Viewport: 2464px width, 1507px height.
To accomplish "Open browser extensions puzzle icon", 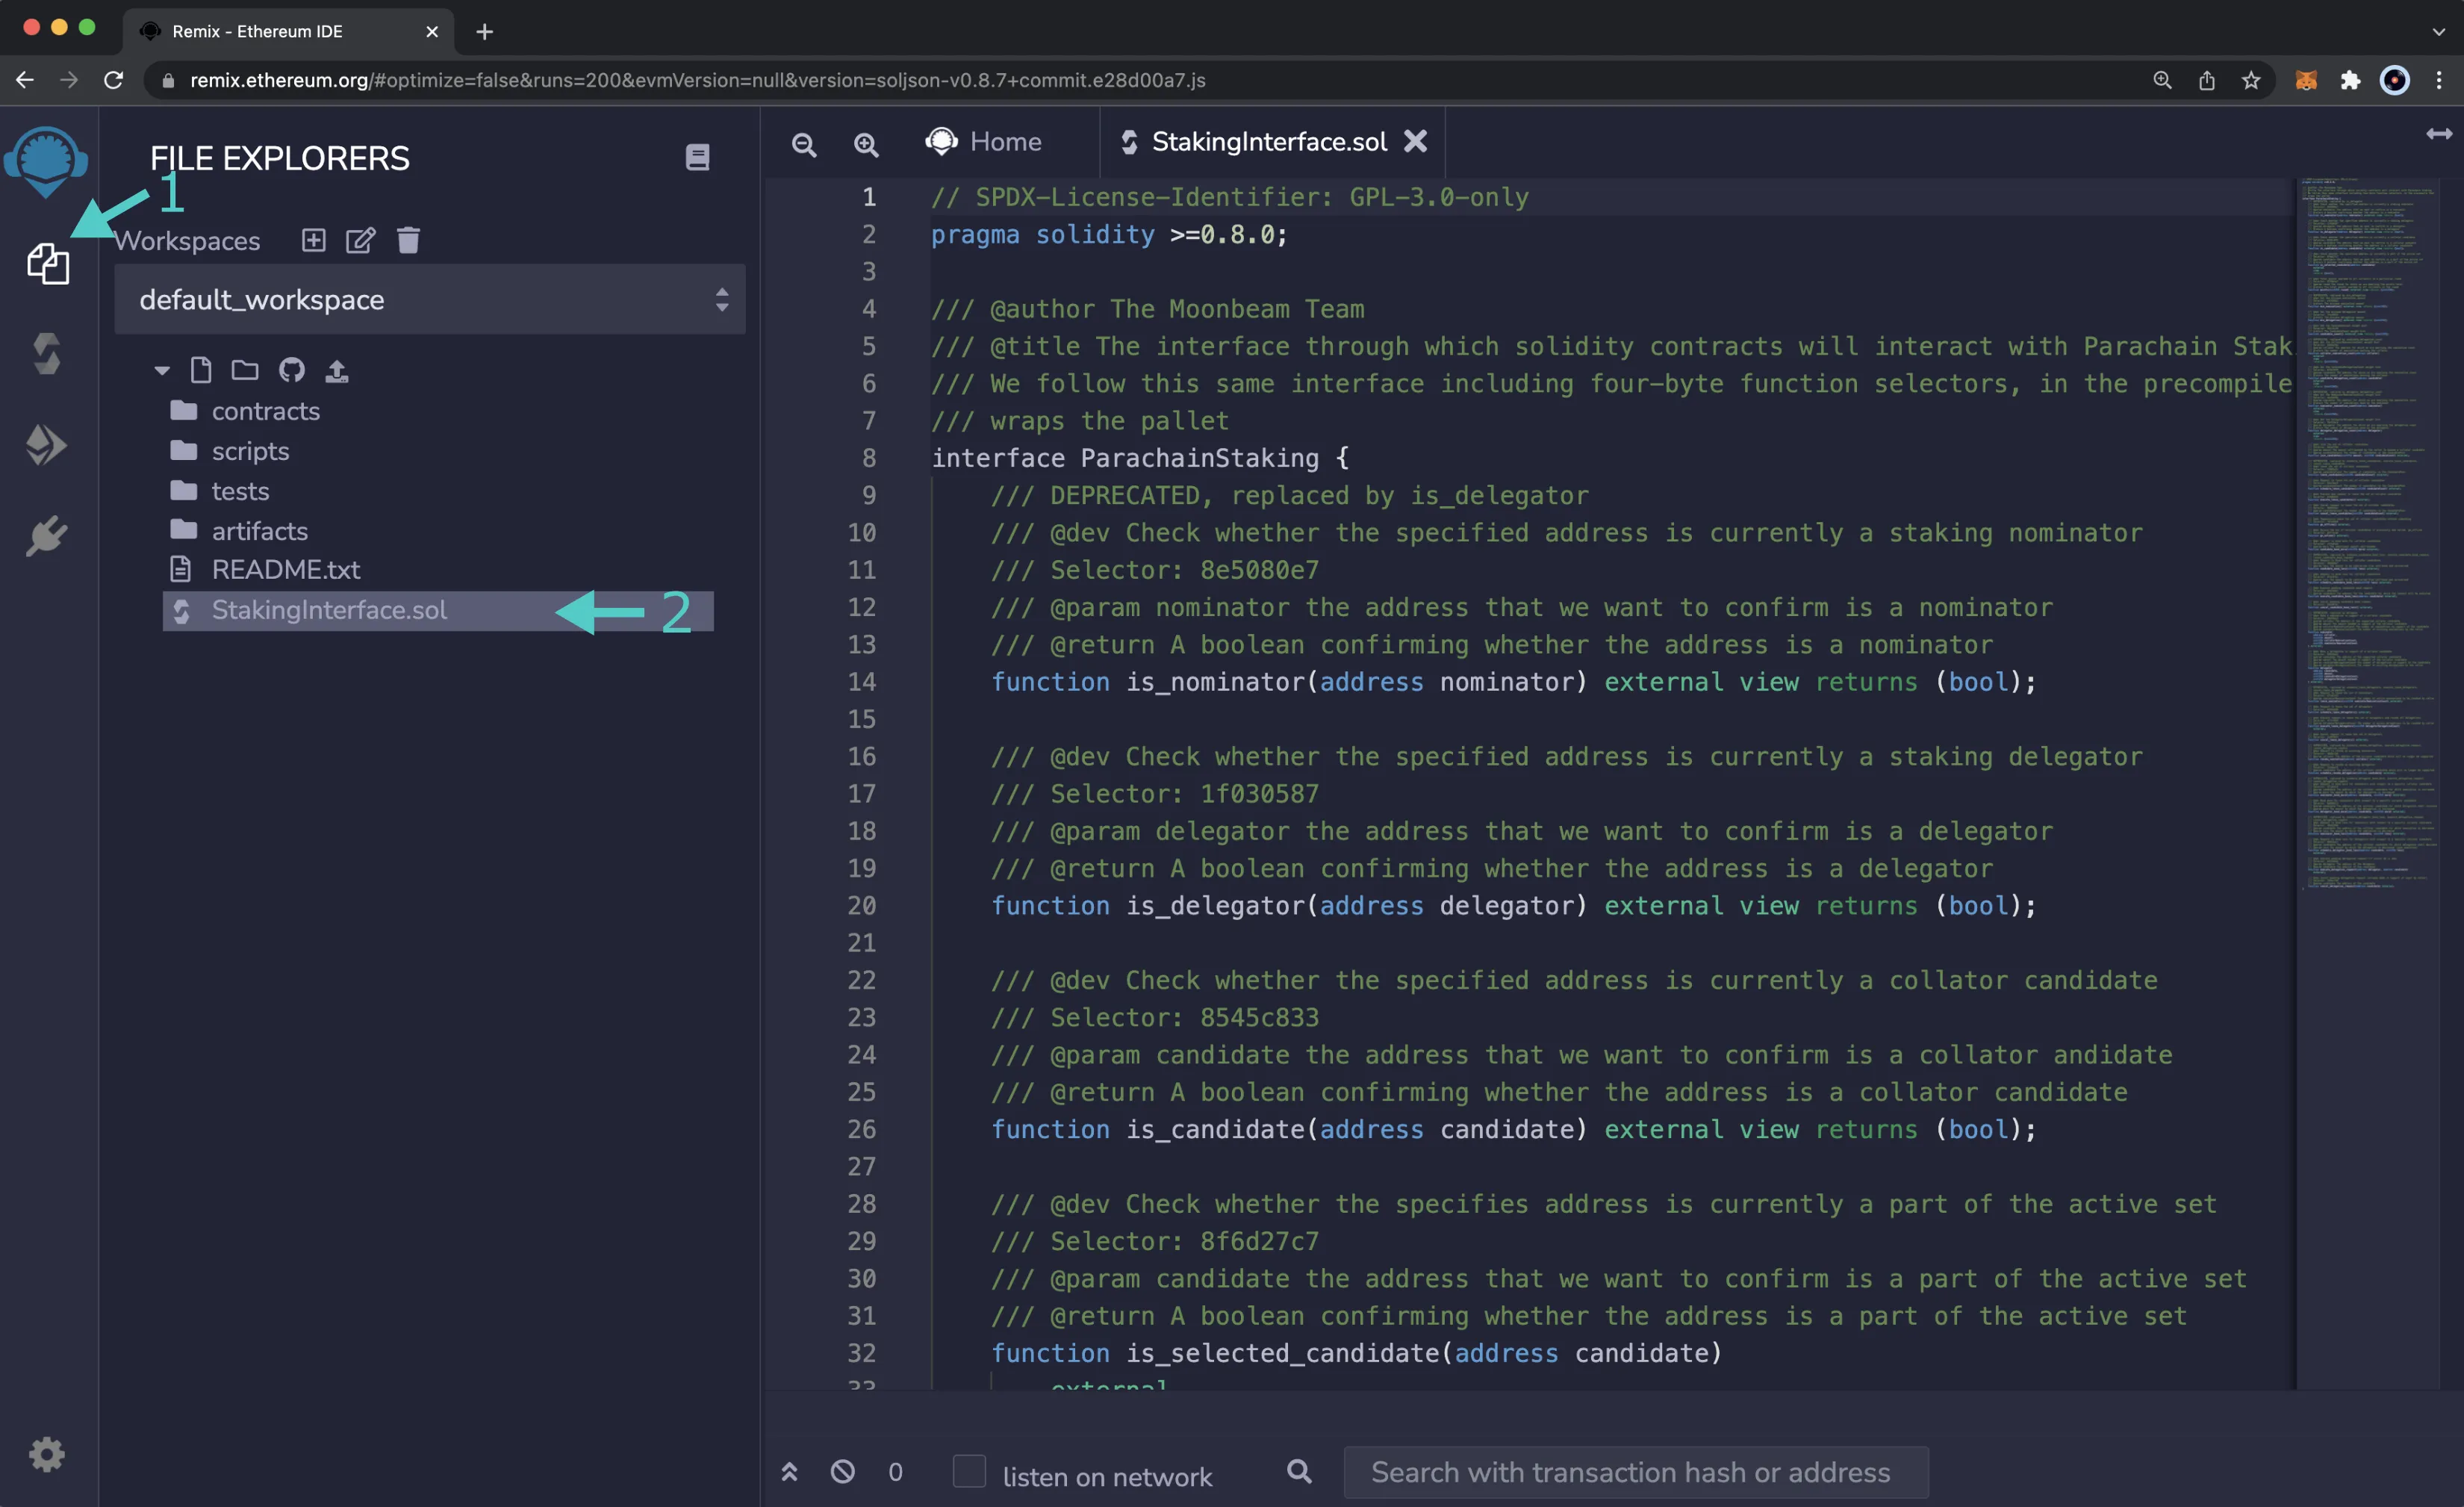I will pyautogui.click(x=2350, y=80).
